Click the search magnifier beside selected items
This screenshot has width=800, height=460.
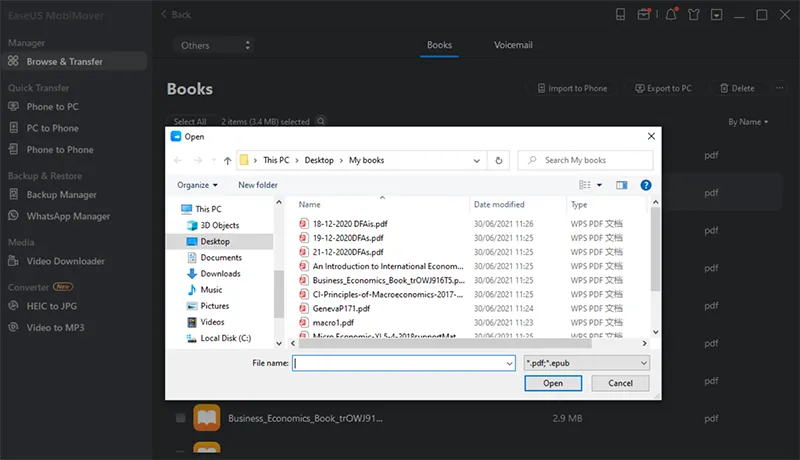[x=321, y=121]
